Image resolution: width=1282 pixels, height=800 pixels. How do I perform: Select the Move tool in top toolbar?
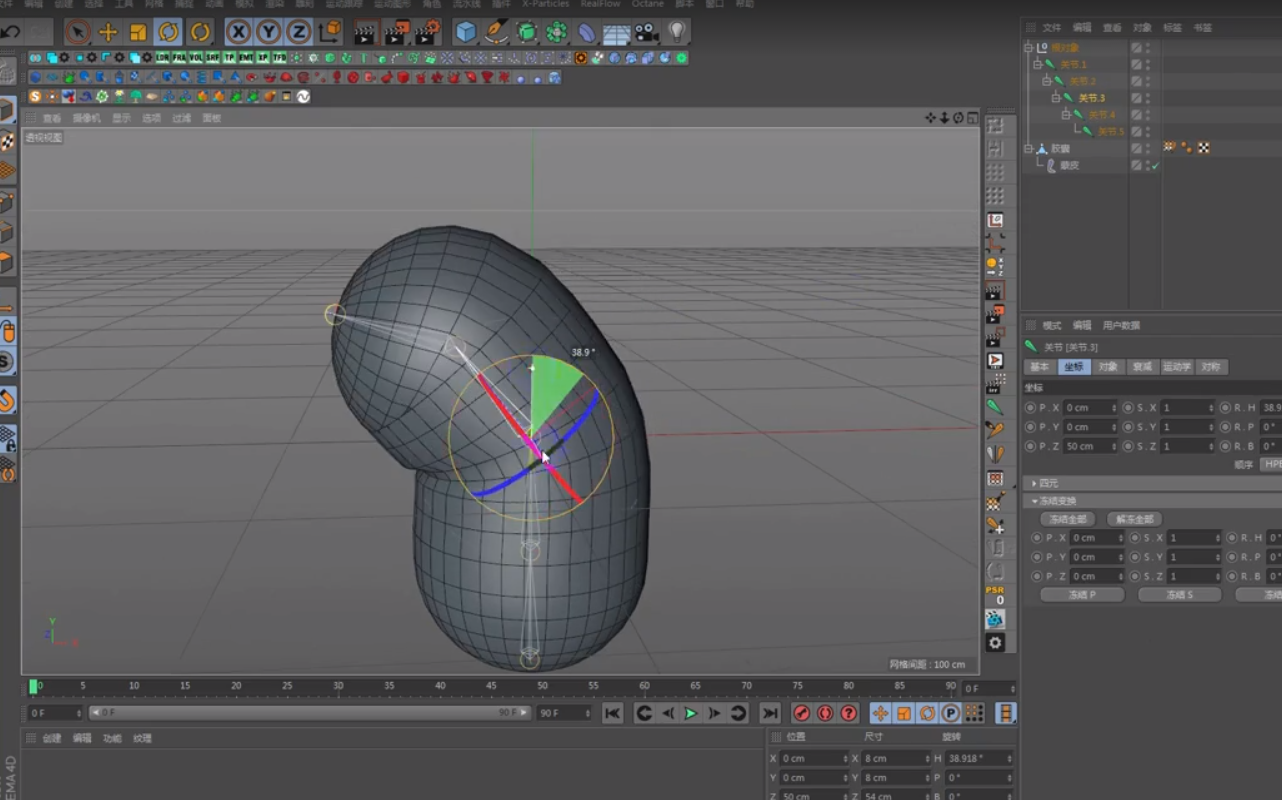click(x=108, y=32)
